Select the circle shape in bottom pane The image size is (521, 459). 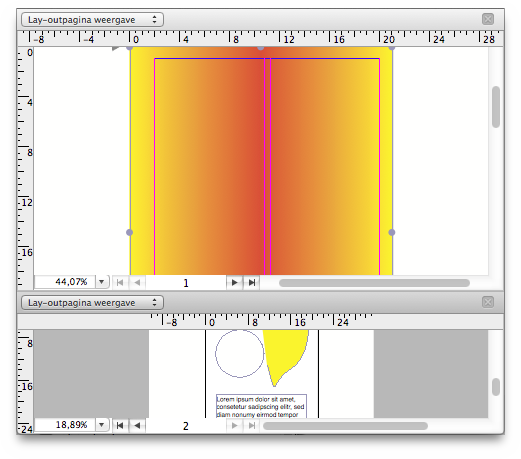tap(239, 353)
